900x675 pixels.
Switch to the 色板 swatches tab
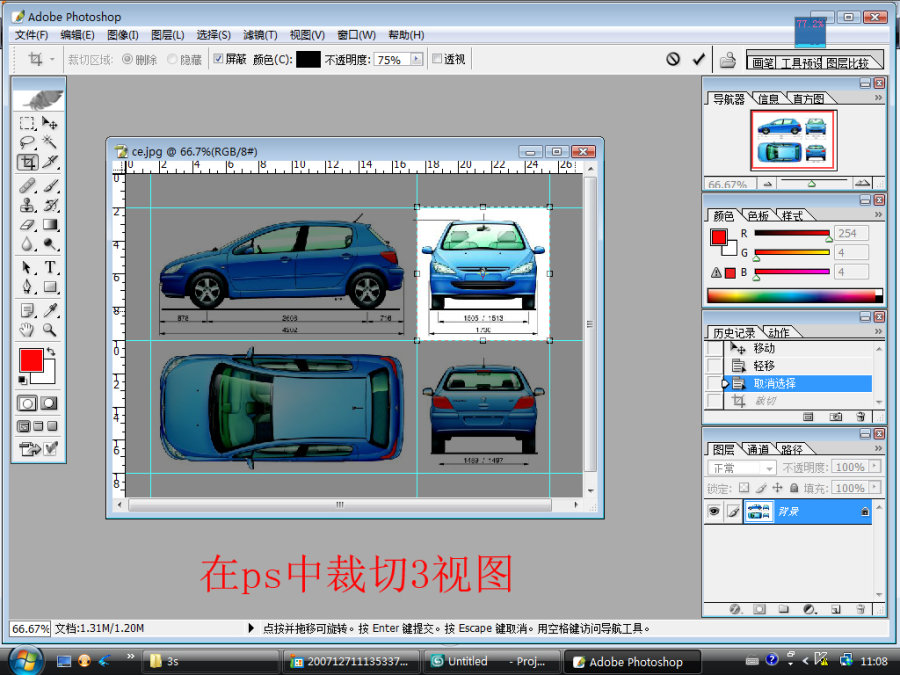click(x=758, y=215)
